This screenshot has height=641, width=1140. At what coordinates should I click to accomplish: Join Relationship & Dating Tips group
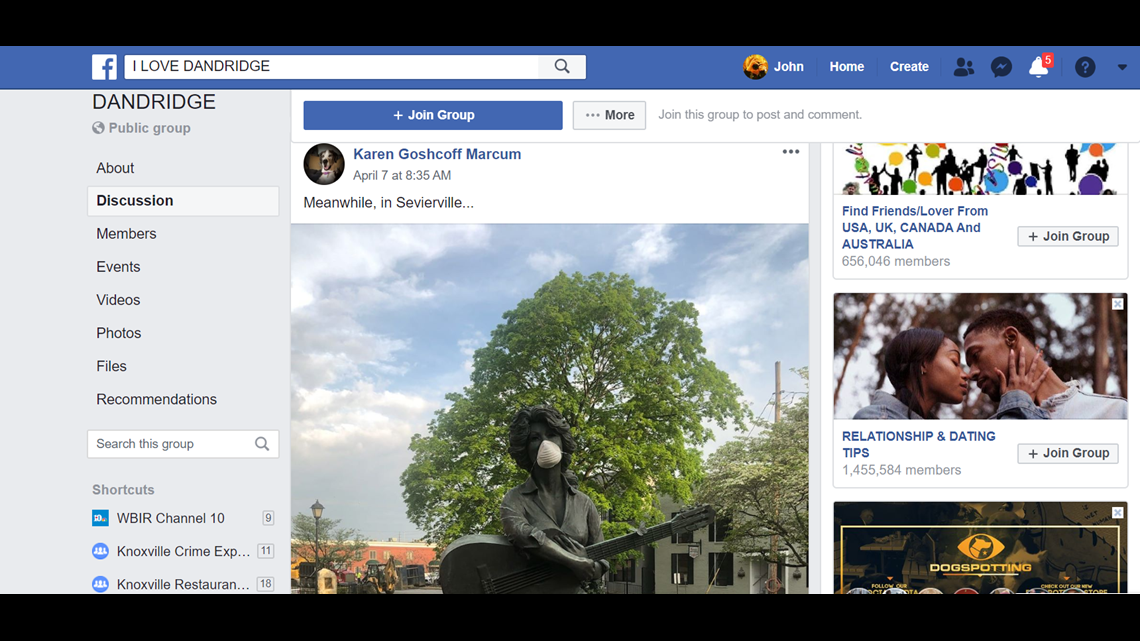tap(1067, 453)
